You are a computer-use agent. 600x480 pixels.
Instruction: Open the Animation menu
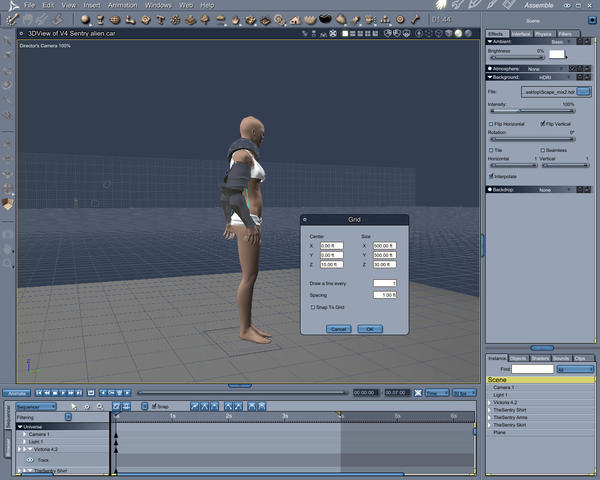point(122,5)
